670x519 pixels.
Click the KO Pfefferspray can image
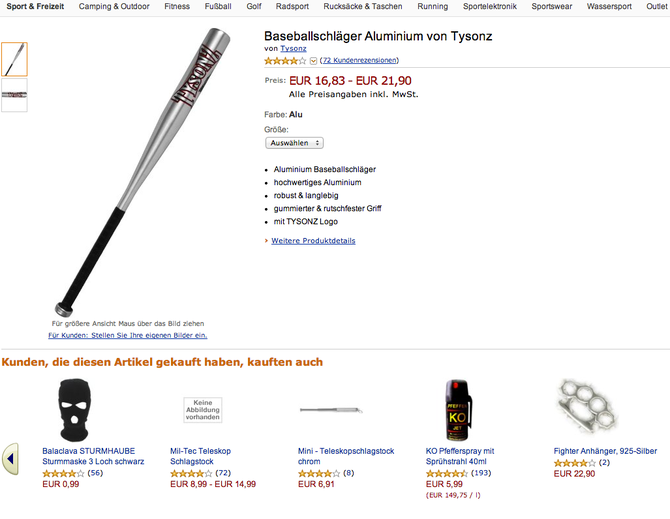tap(458, 410)
